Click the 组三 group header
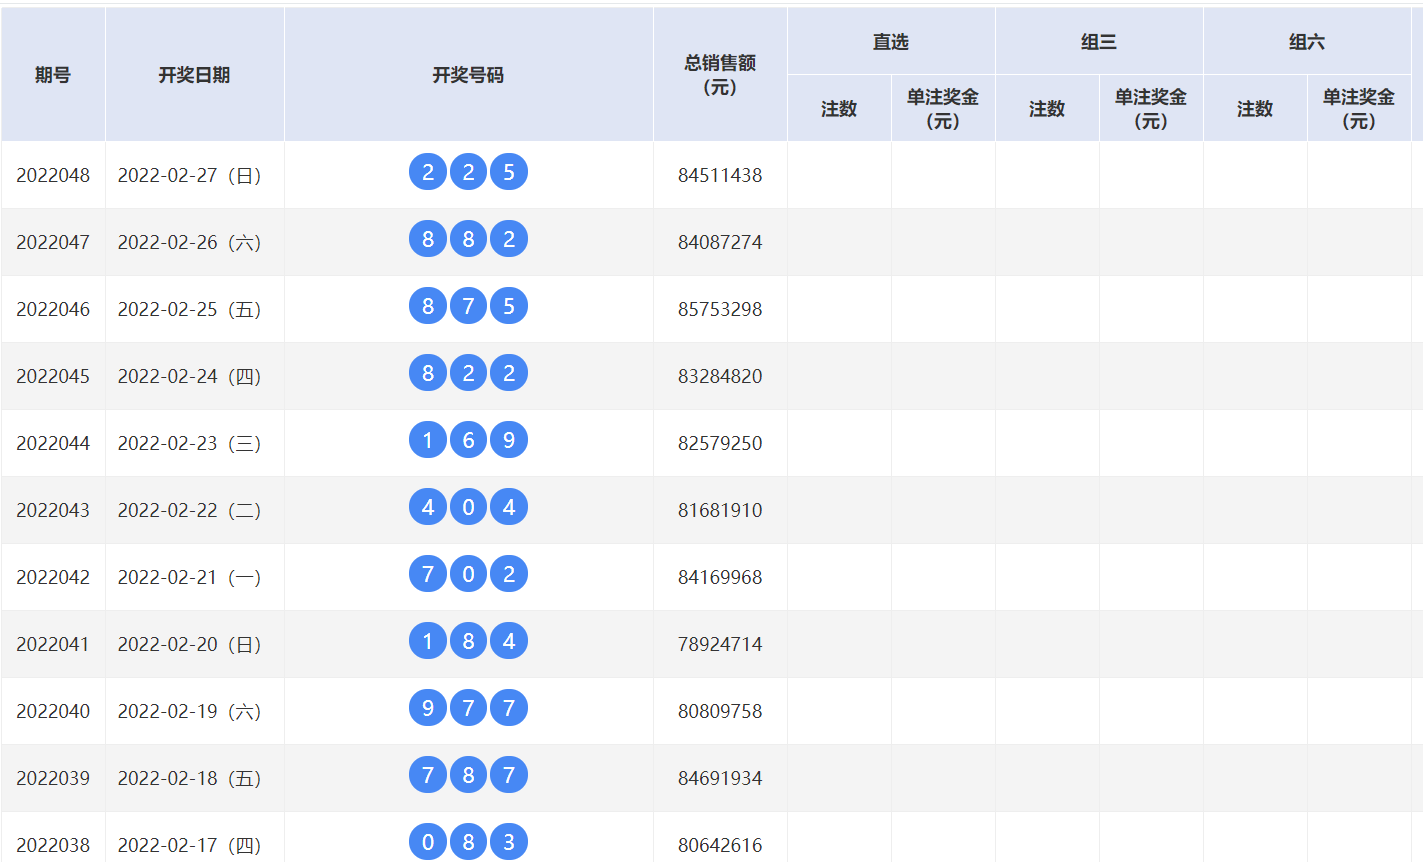Image resolution: width=1423 pixels, height=862 pixels. coord(1099,41)
